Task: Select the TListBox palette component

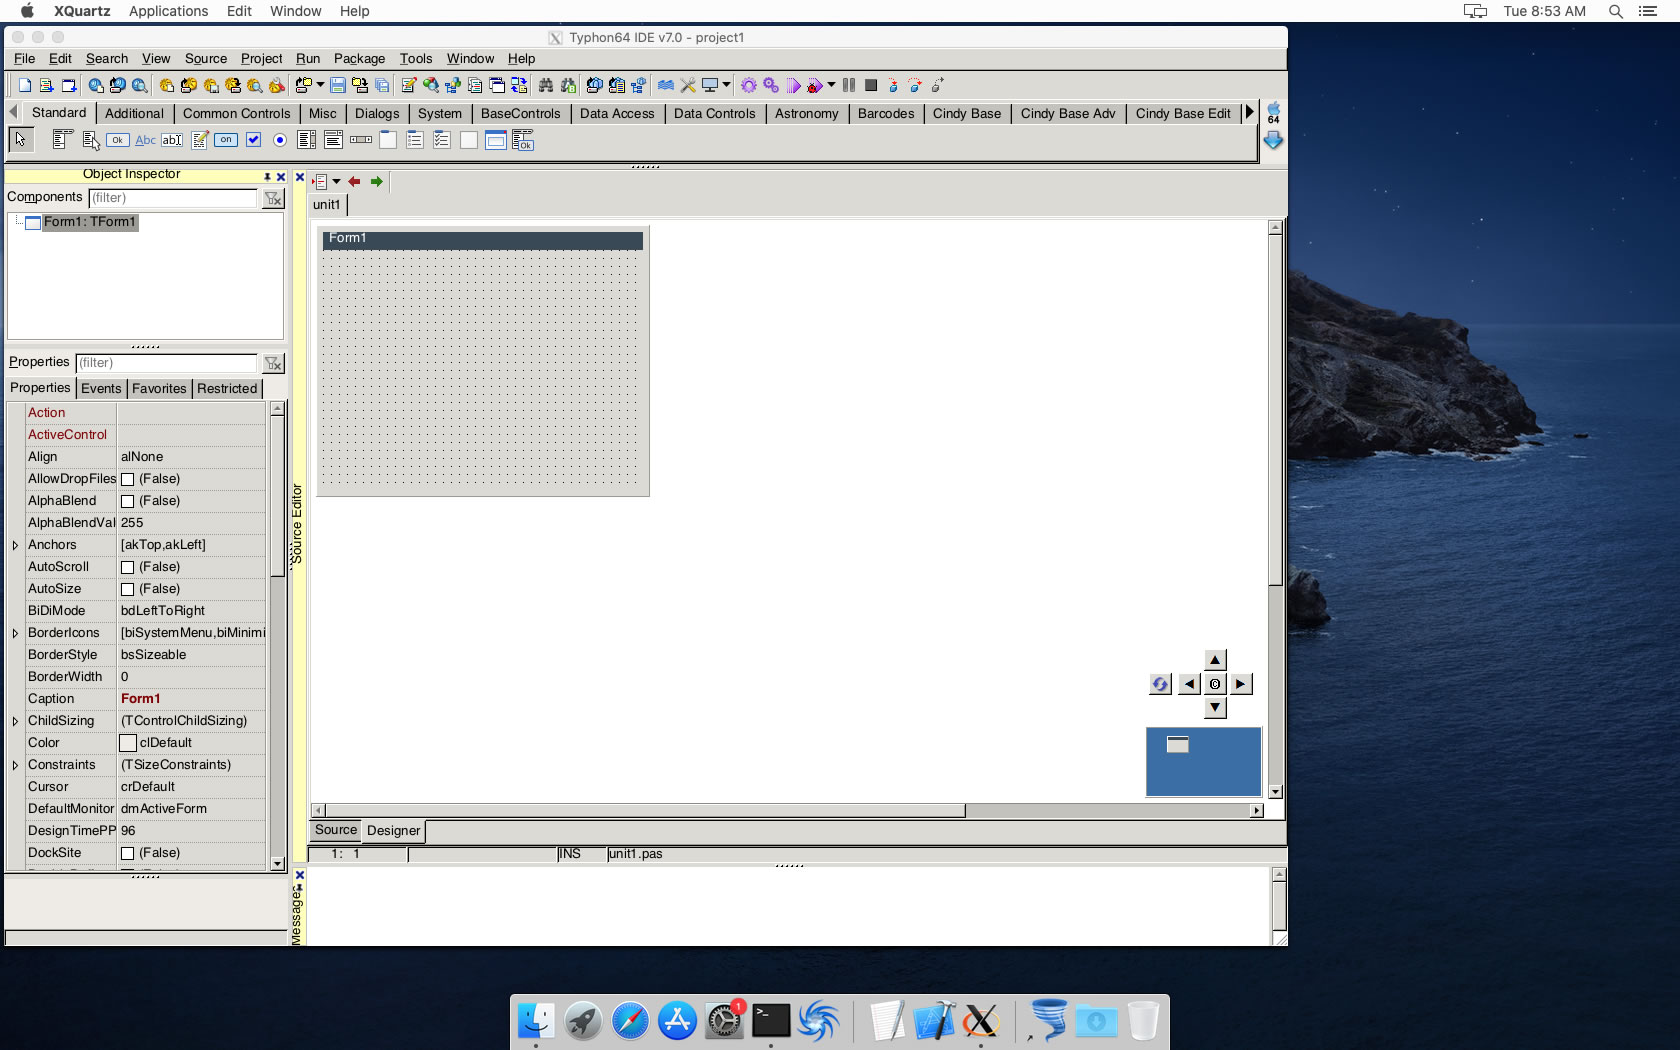Action: 307,140
